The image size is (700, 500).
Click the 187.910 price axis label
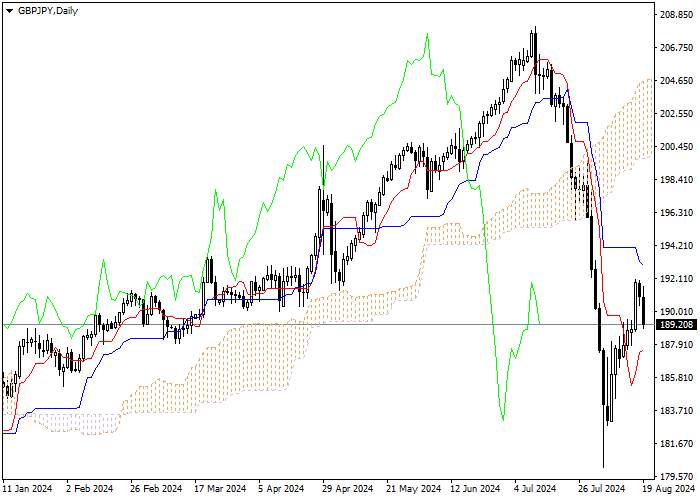[677, 345]
